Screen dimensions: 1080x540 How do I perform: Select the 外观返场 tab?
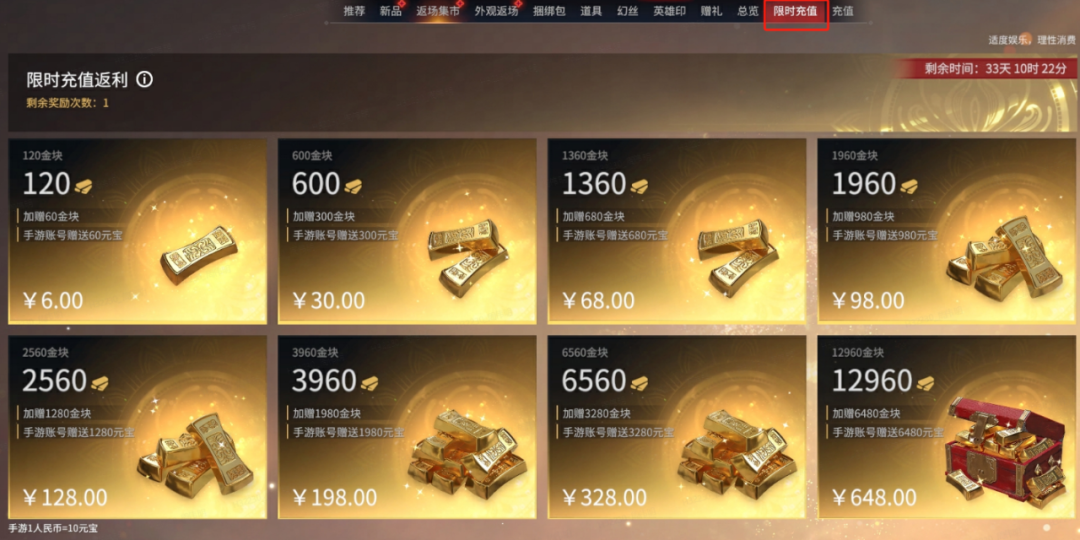click(x=496, y=11)
